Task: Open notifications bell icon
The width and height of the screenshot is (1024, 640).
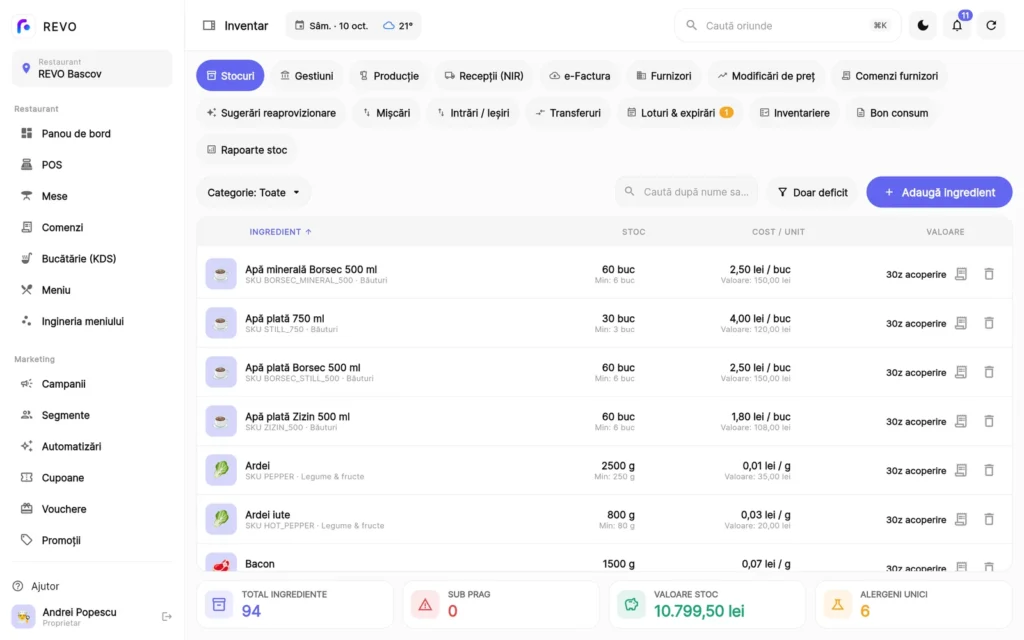Action: pyautogui.click(x=957, y=25)
